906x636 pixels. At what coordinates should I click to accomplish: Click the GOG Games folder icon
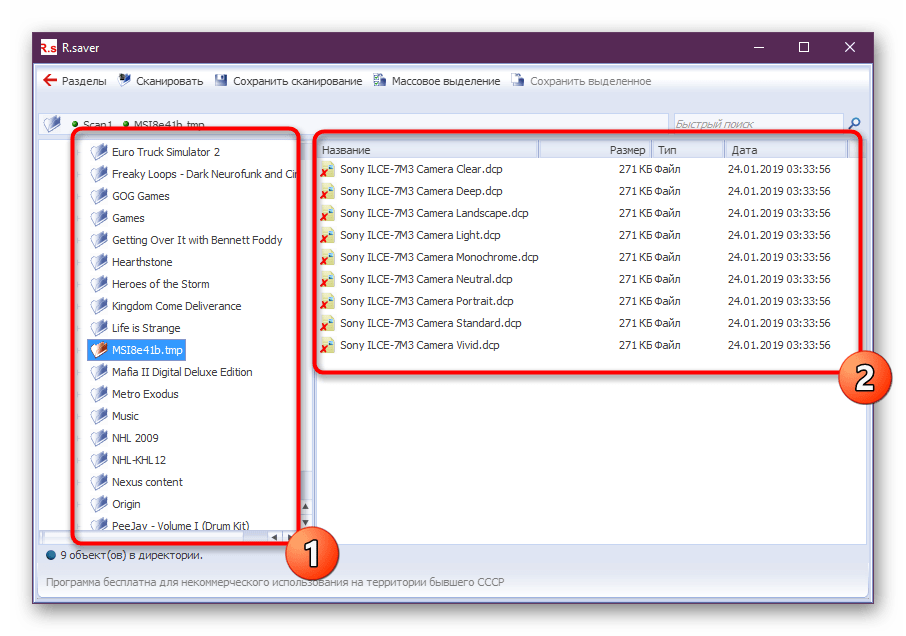click(99, 195)
